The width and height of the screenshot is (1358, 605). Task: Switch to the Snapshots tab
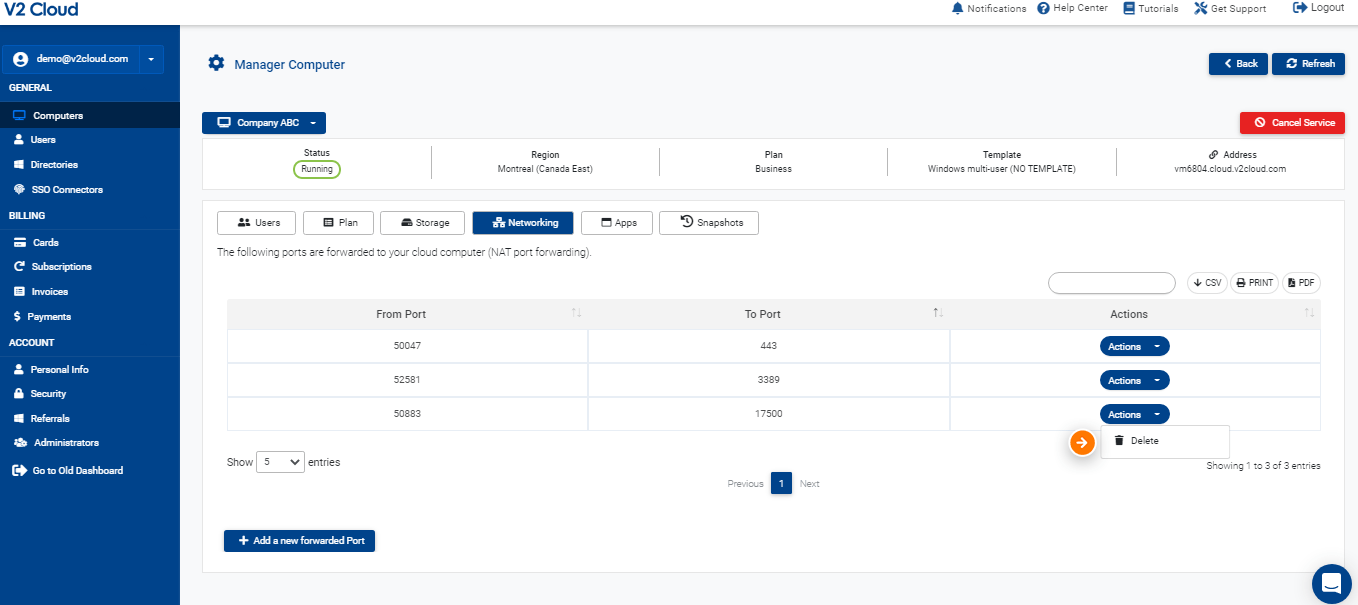708,223
